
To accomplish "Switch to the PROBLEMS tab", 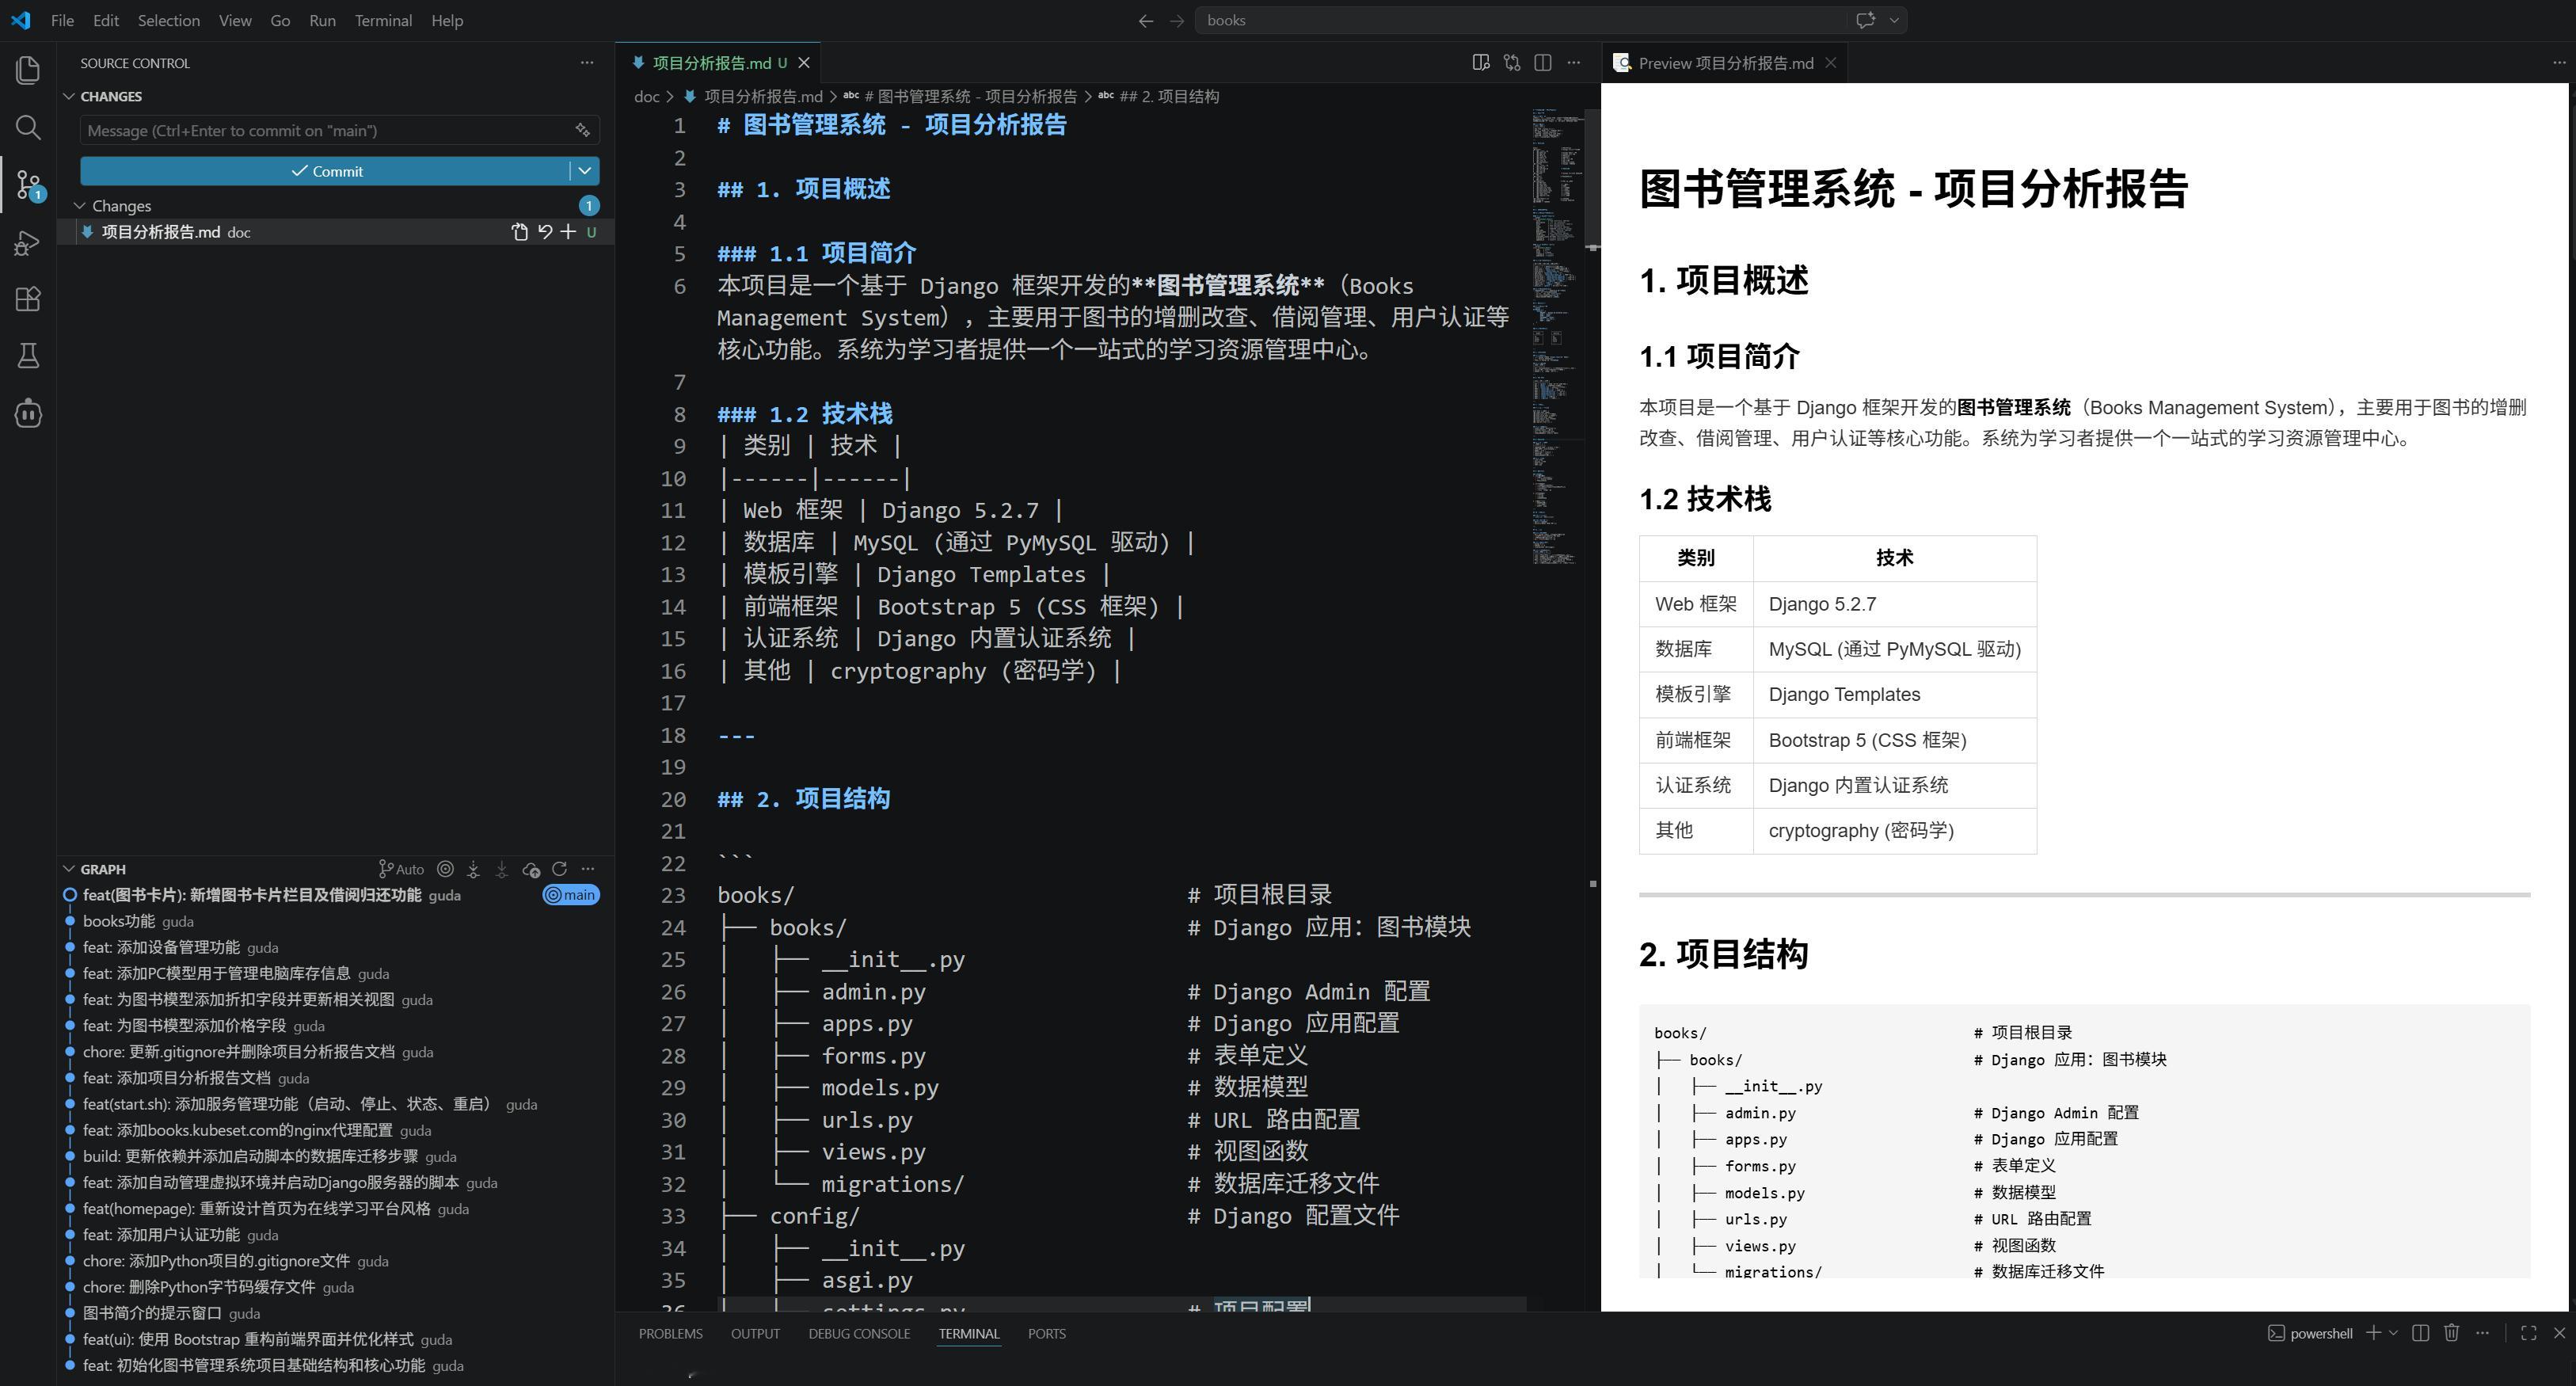I will coord(670,1333).
